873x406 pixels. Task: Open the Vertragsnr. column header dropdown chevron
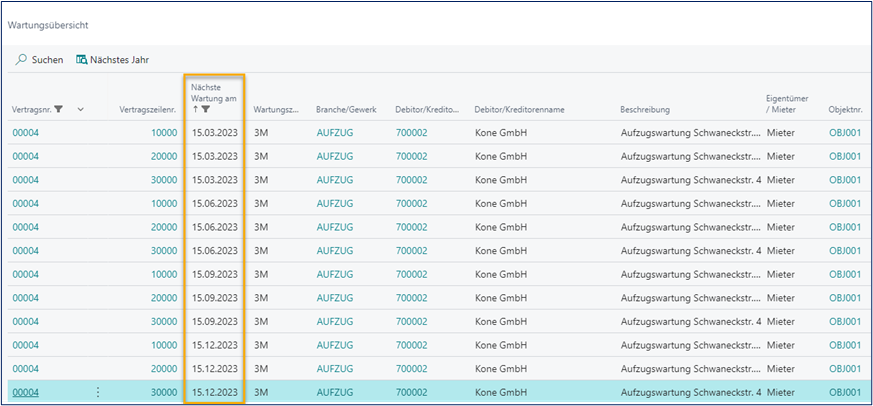point(81,110)
